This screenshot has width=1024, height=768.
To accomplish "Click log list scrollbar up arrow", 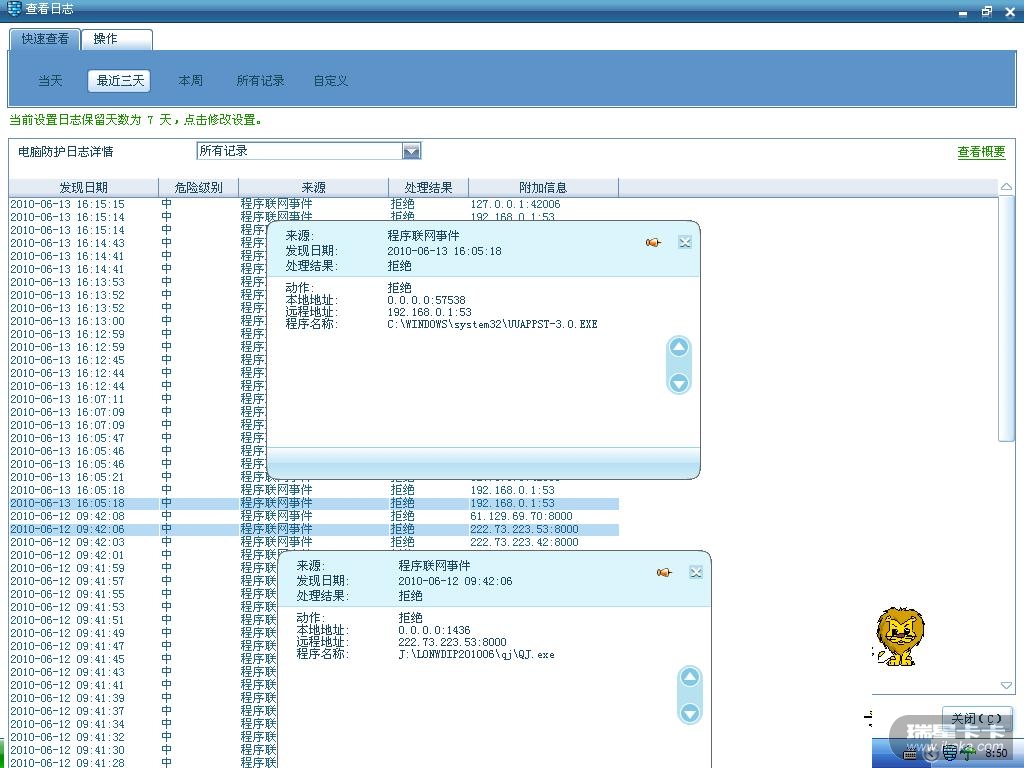I will [x=1006, y=187].
